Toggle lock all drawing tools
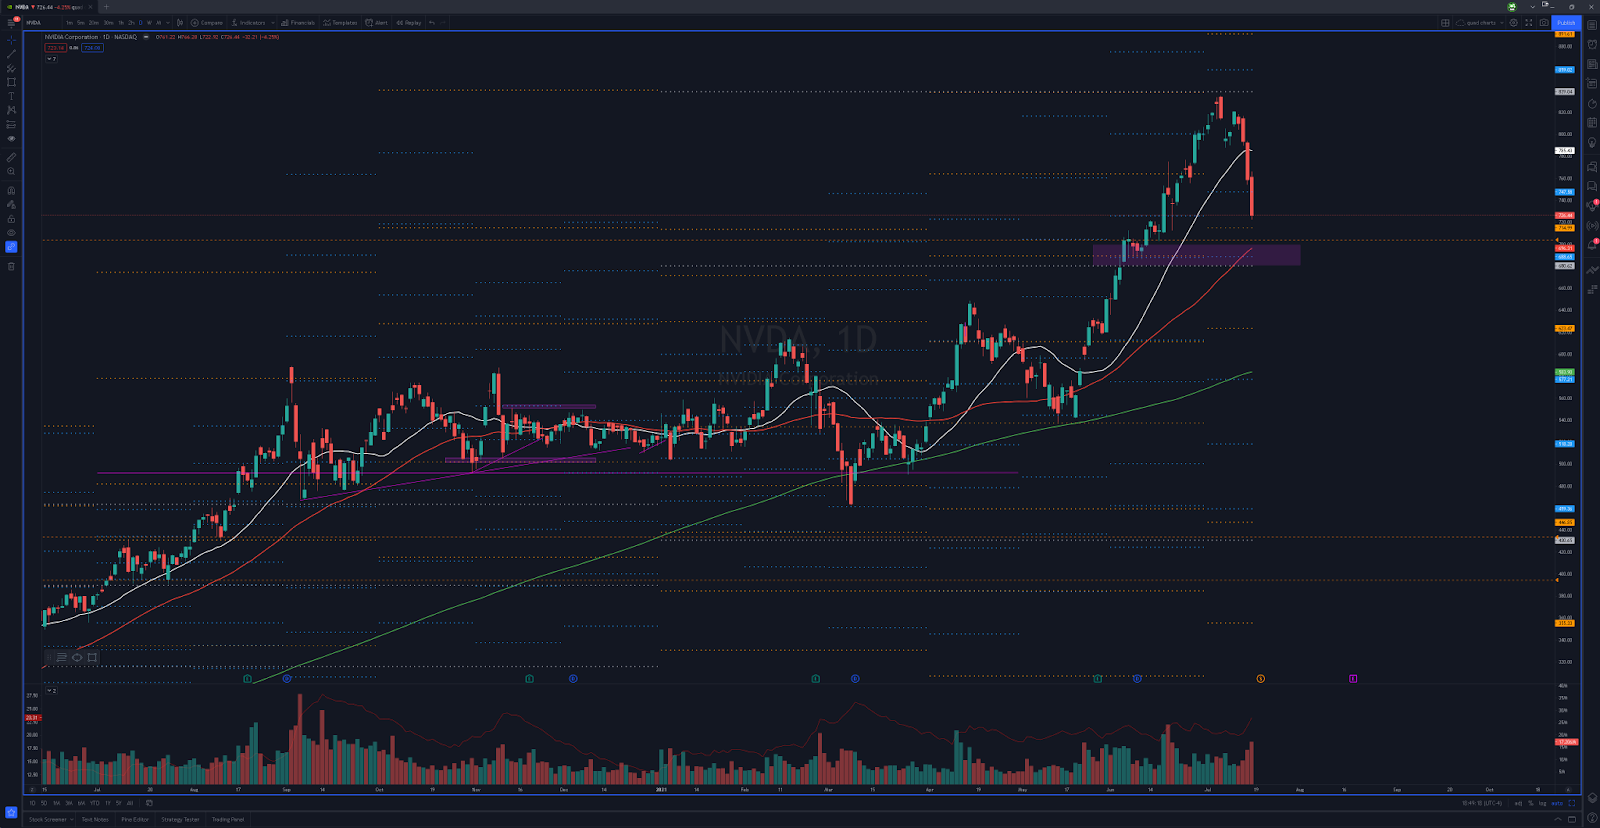Viewport: 1600px width, 828px height. pos(11,219)
